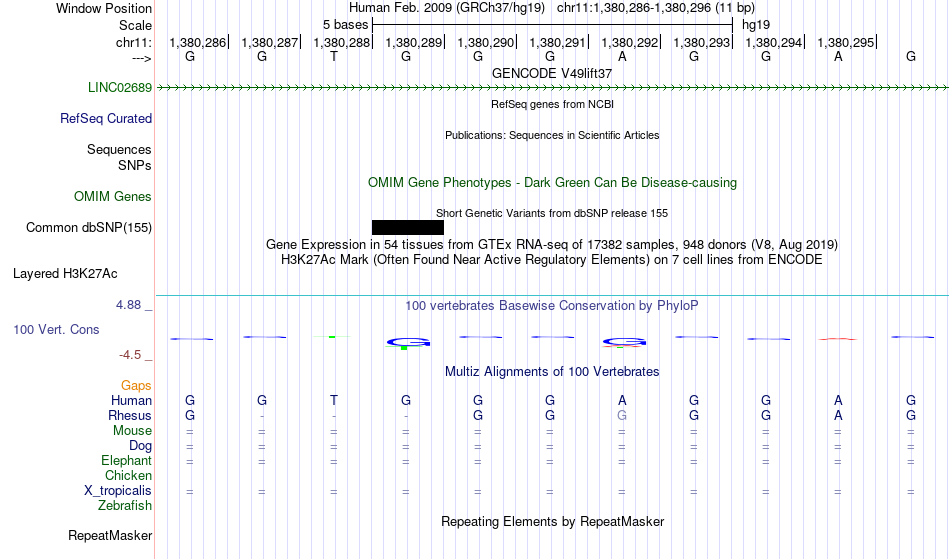Click Repeating Elements by RepeatMasker title
950x559 pixels.
[x=553, y=522]
